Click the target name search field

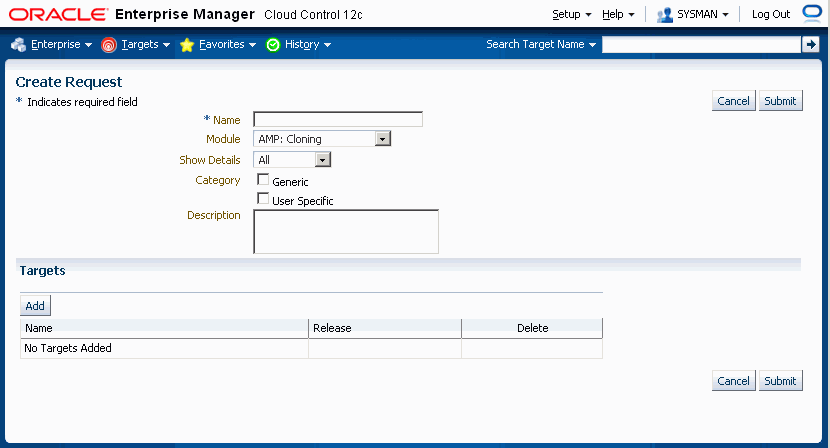(701, 44)
